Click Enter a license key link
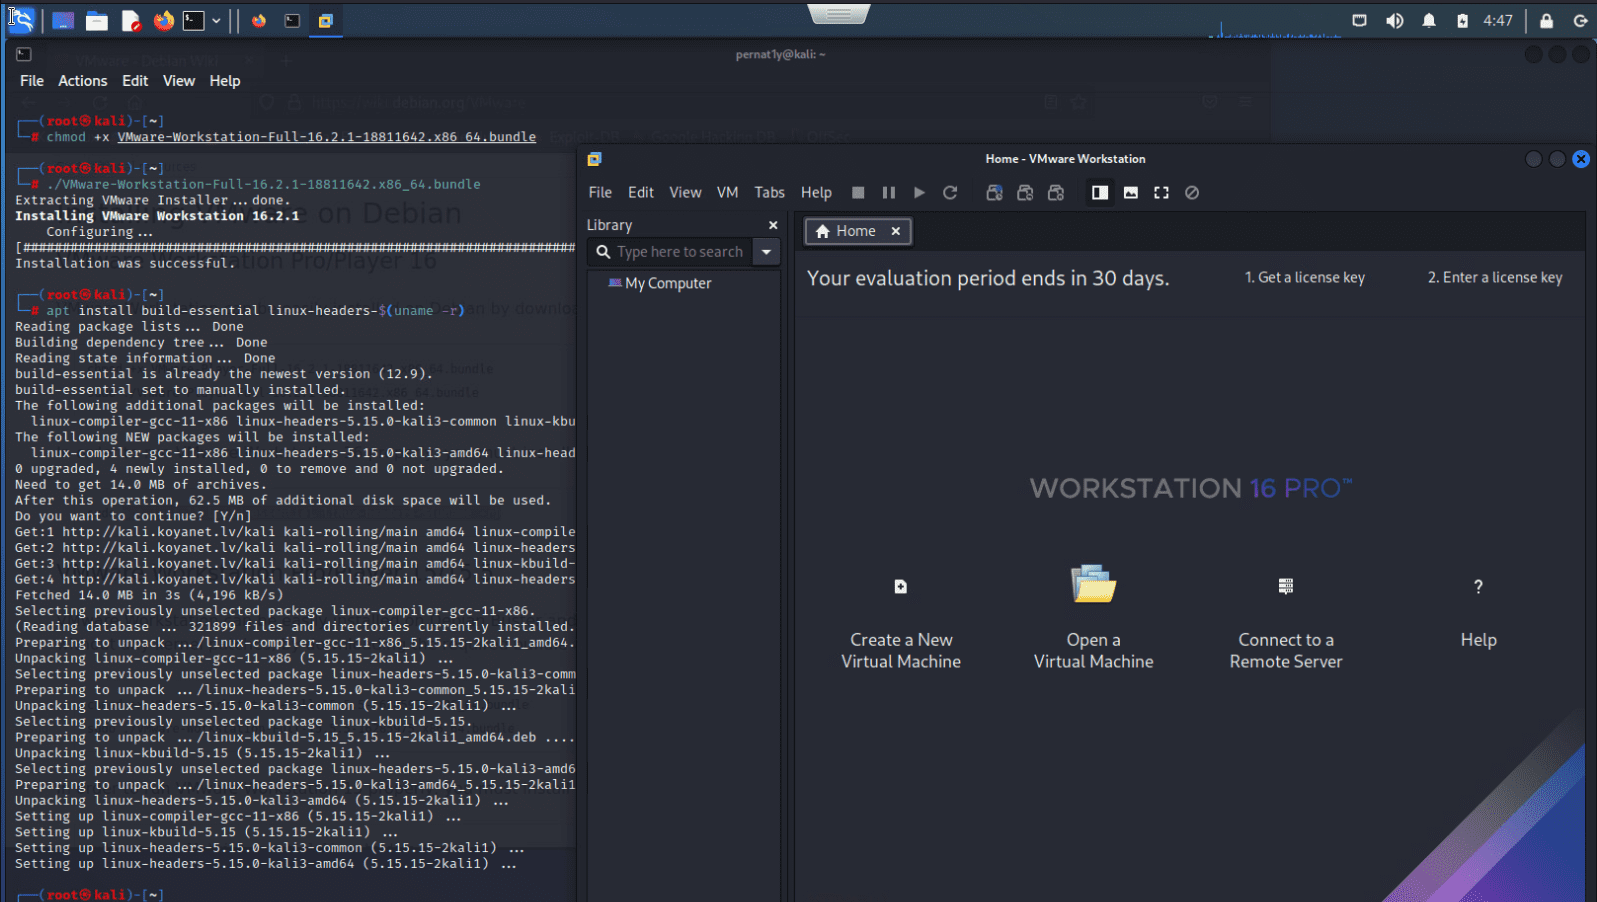Screen dimensions: 1597x902 tap(1494, 278)
